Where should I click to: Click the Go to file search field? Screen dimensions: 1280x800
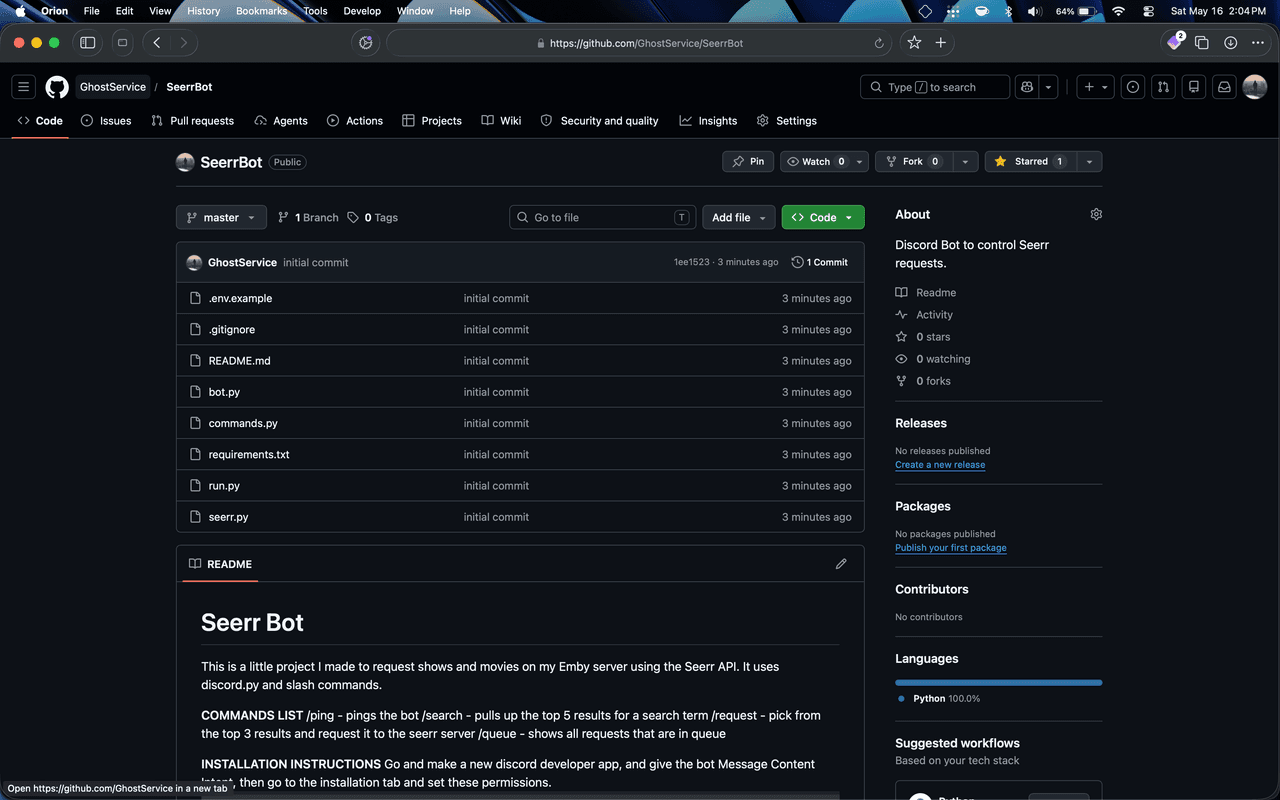(x=602, y=217)
